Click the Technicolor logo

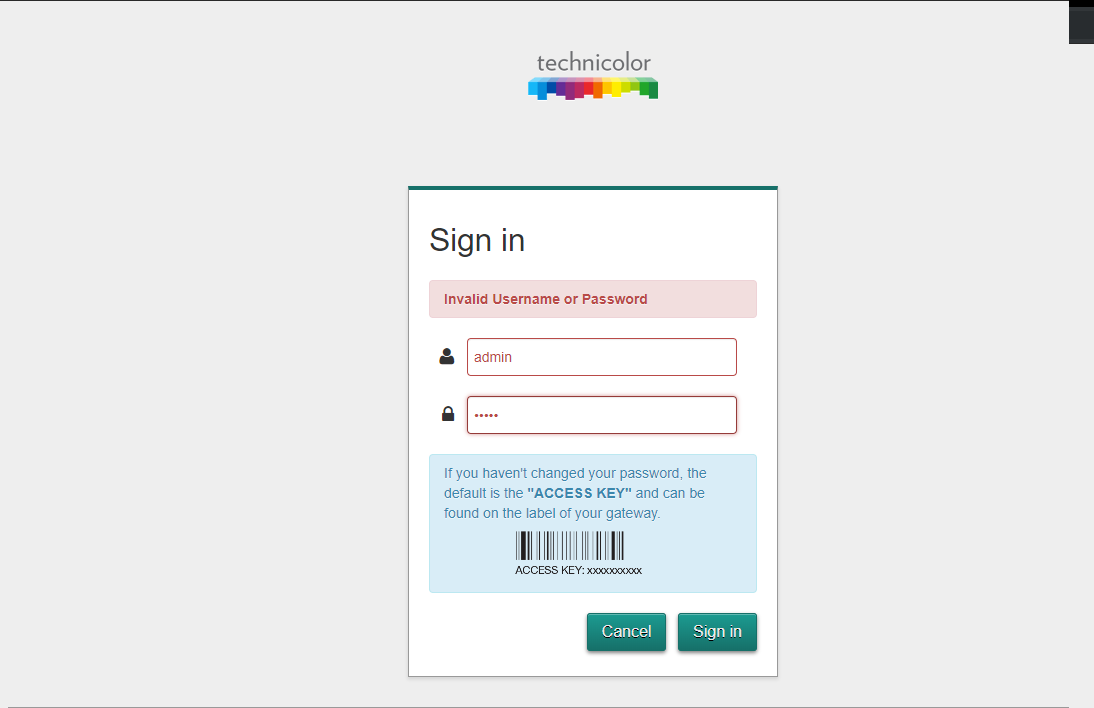tap(593, 75)
